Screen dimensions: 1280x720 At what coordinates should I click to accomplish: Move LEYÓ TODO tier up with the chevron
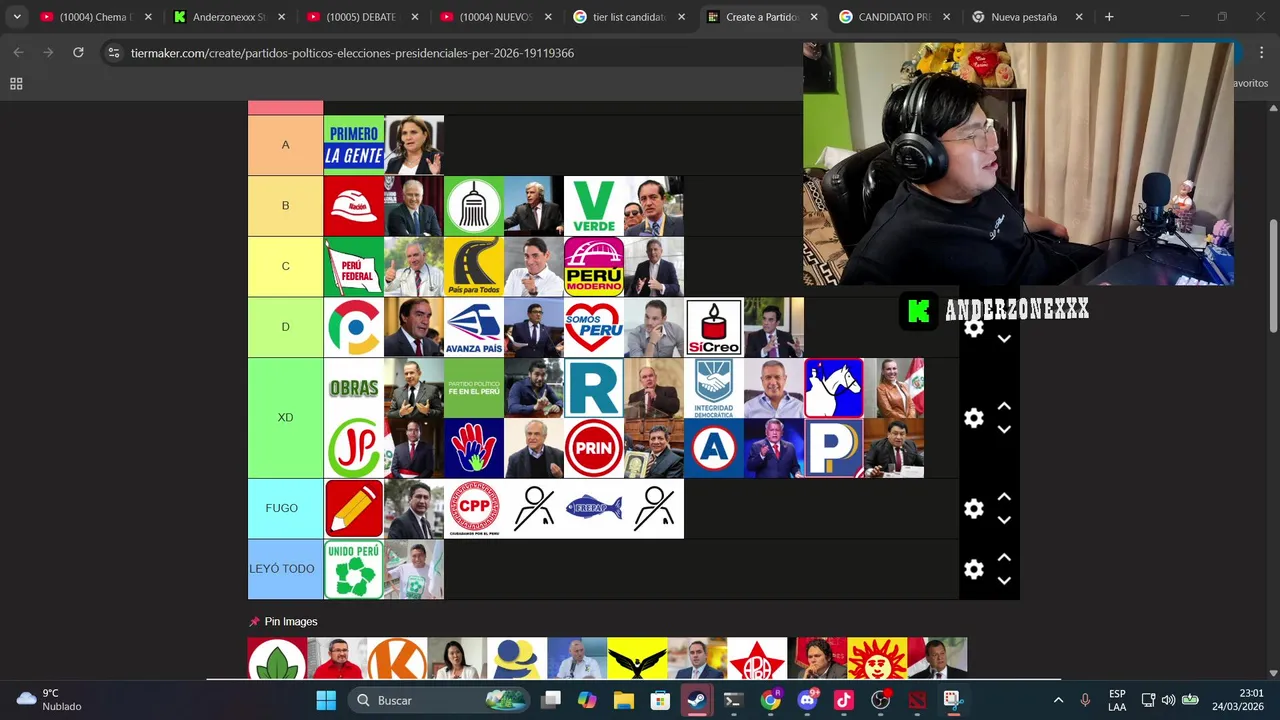coord(1004,557)
